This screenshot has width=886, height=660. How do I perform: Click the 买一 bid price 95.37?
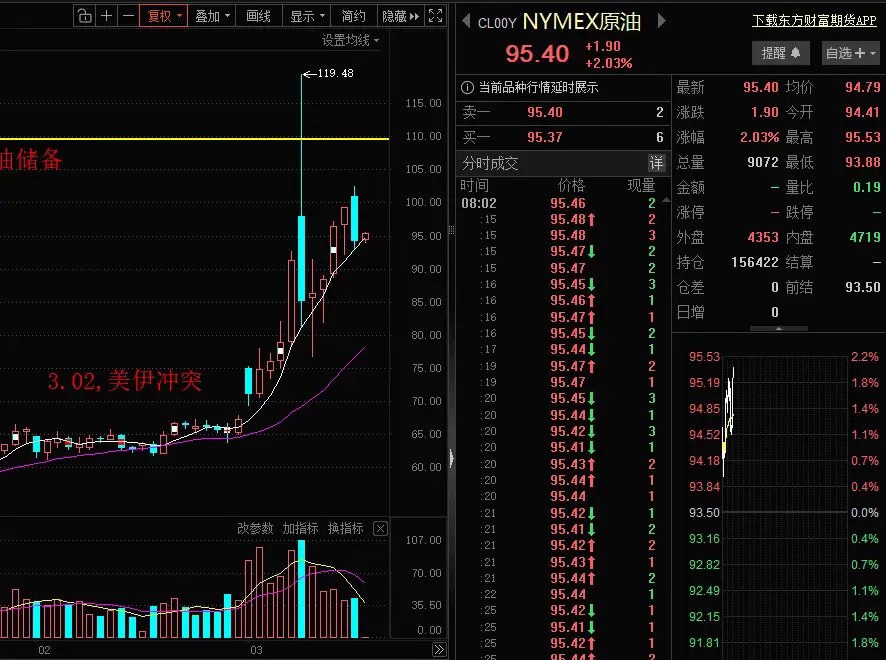pyautogui.click(x=545, y=137)
